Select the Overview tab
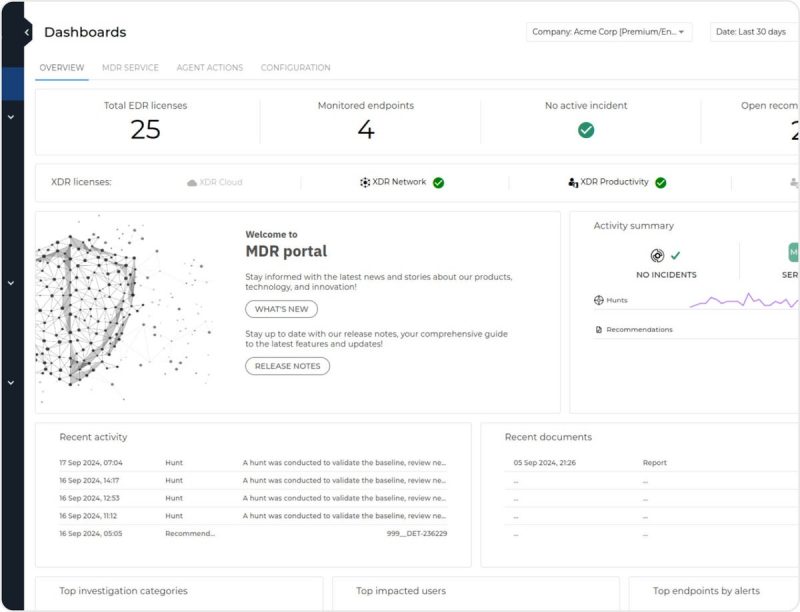This screenshot has width=800, height=612. coord(62,68)
